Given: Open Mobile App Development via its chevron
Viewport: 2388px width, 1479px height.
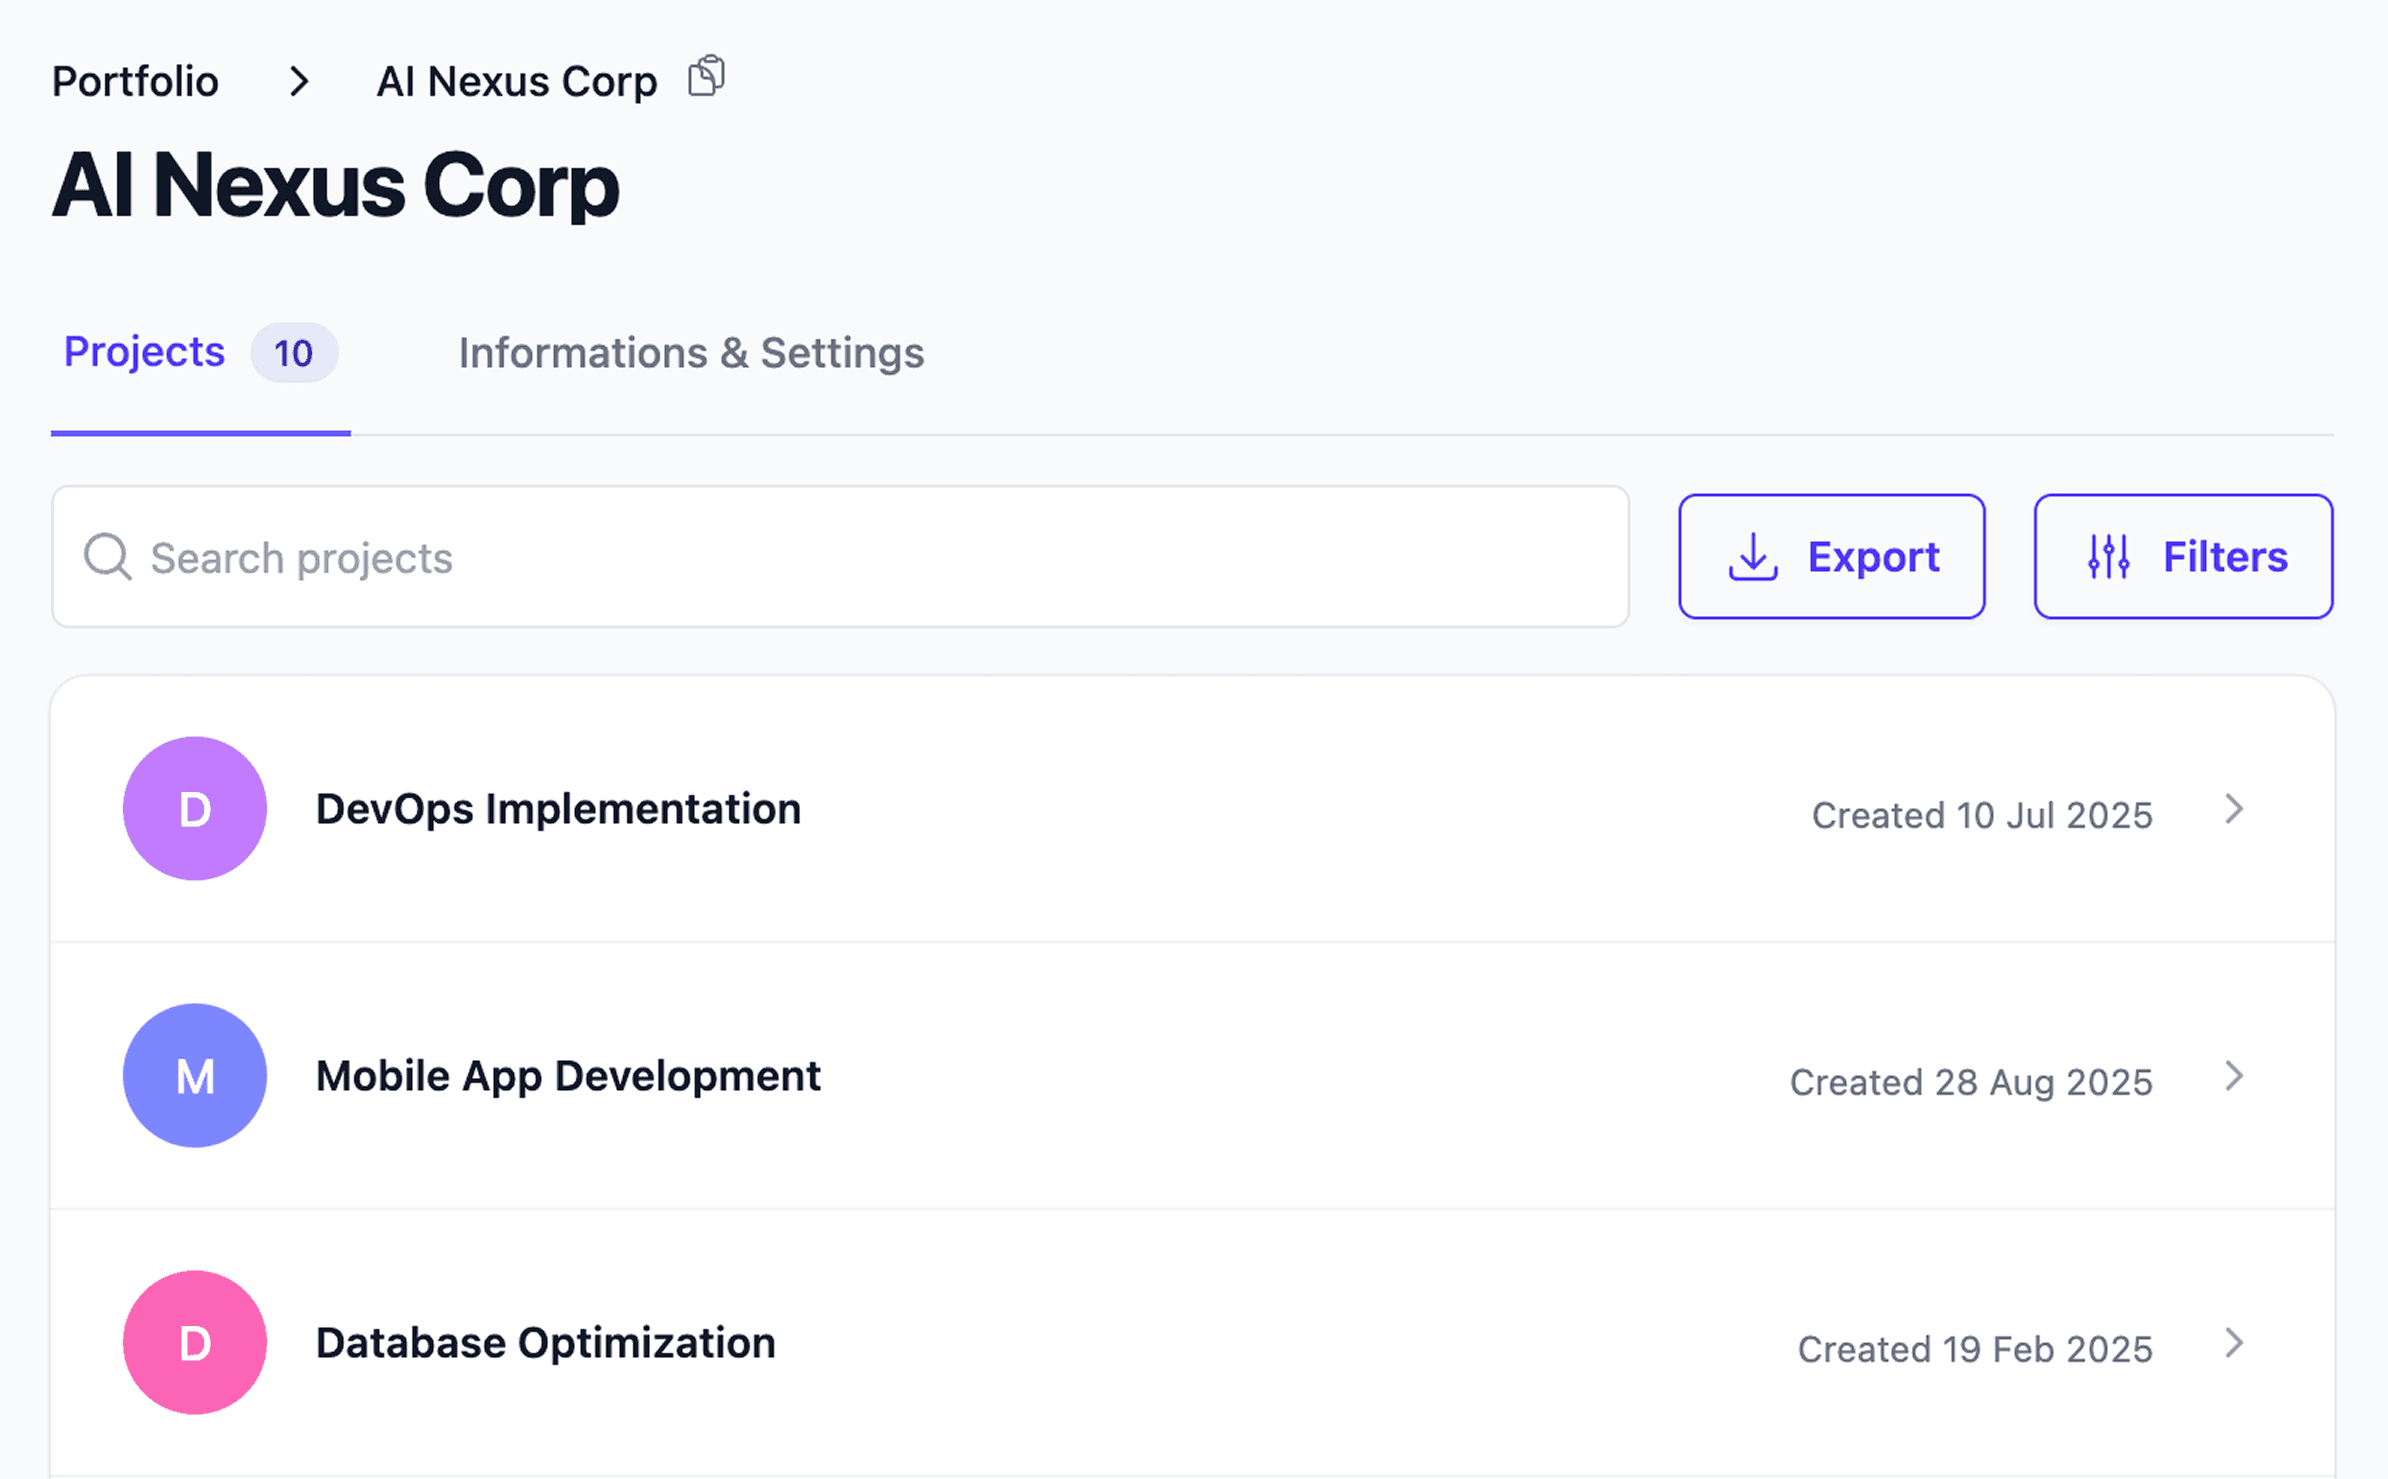Looking at the screenshot, I should [2234, 1076].
